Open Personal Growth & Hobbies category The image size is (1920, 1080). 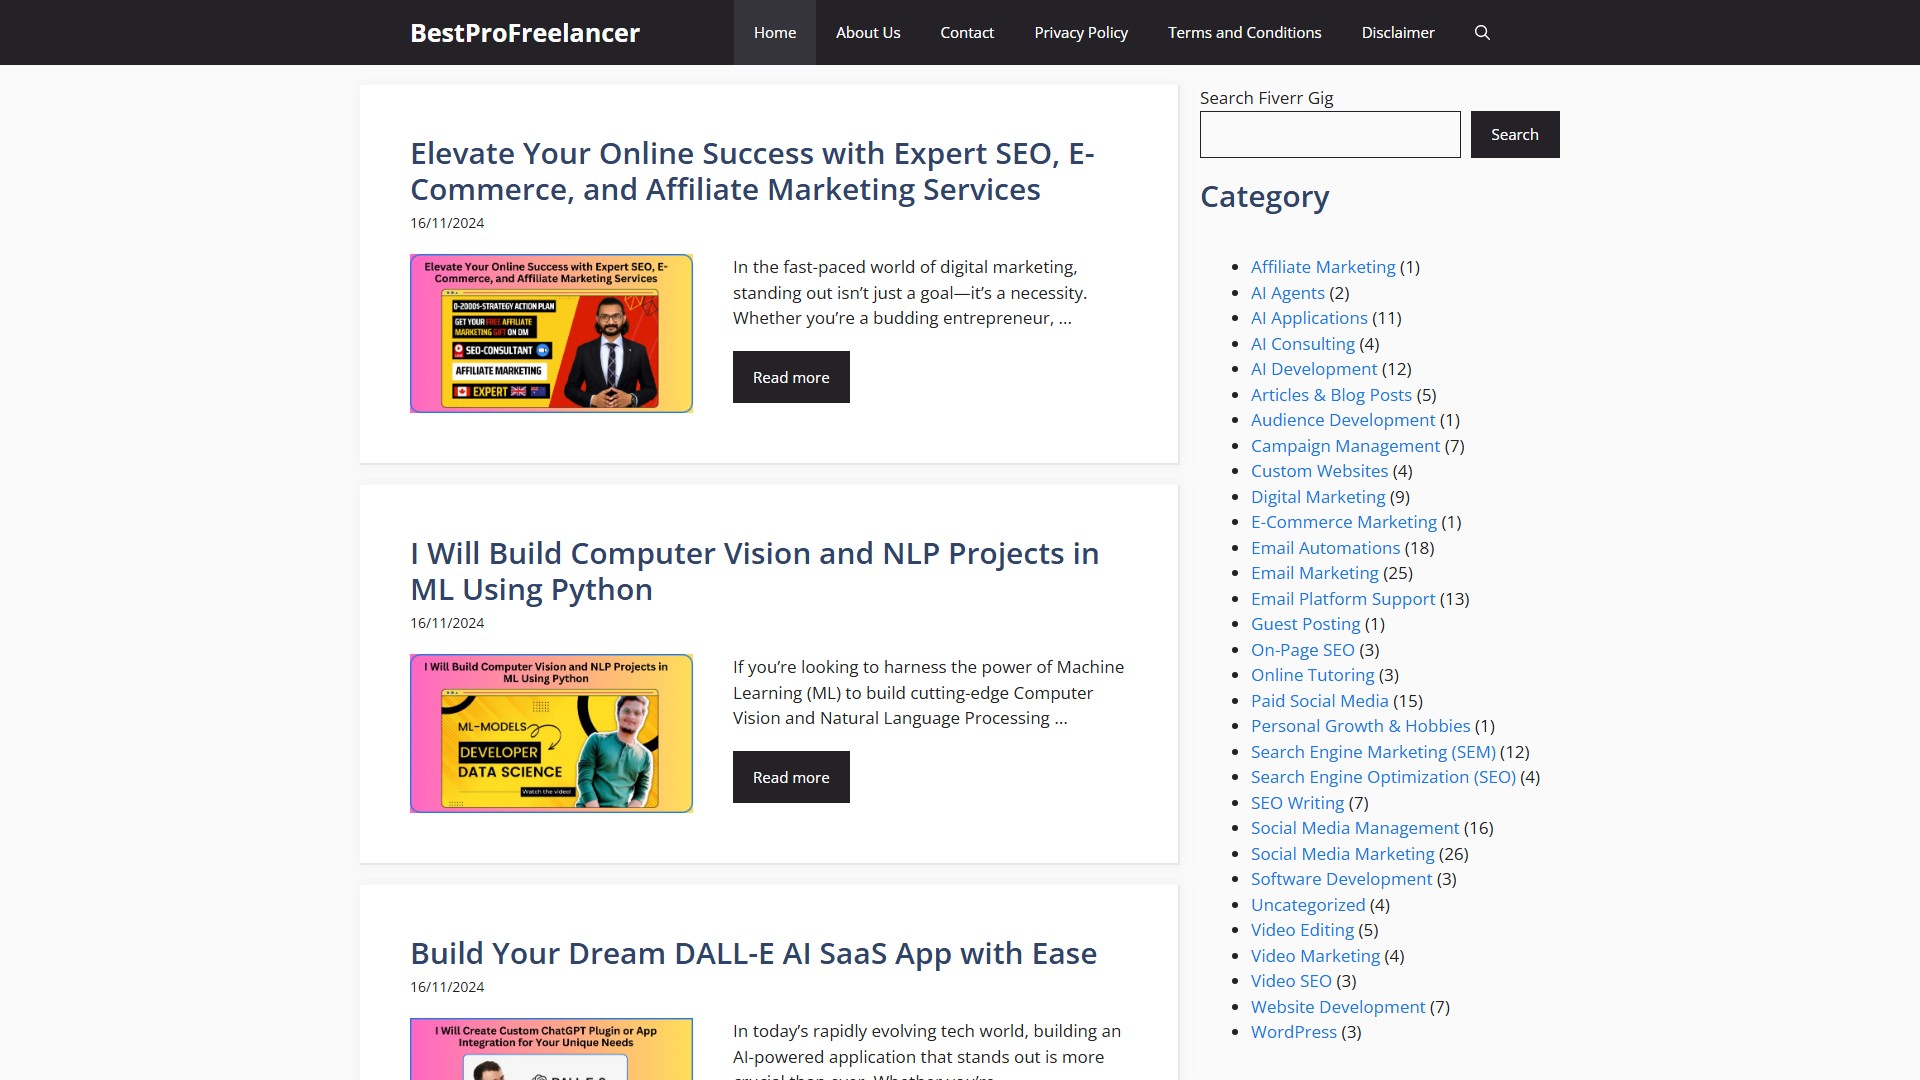coord(1361,726)
